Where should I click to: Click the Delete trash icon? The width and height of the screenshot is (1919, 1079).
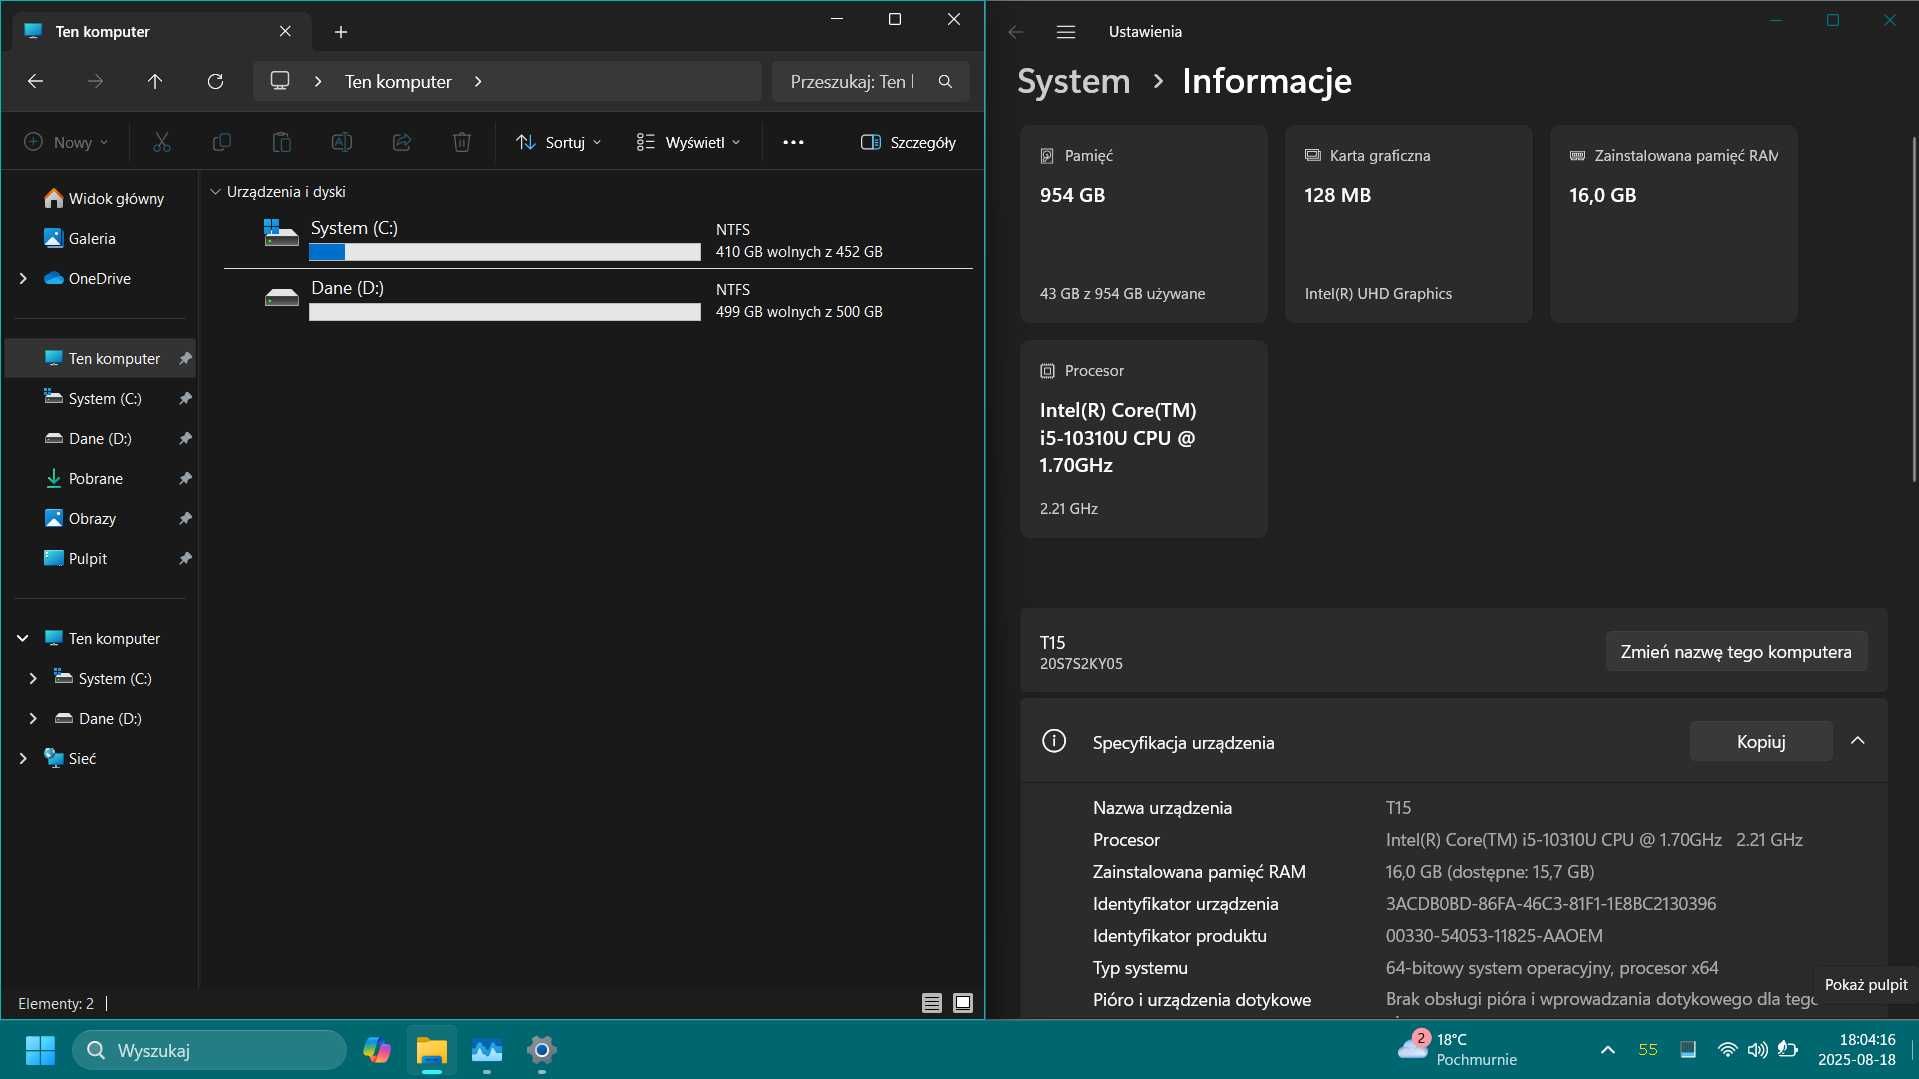click(x=462, y=142)
